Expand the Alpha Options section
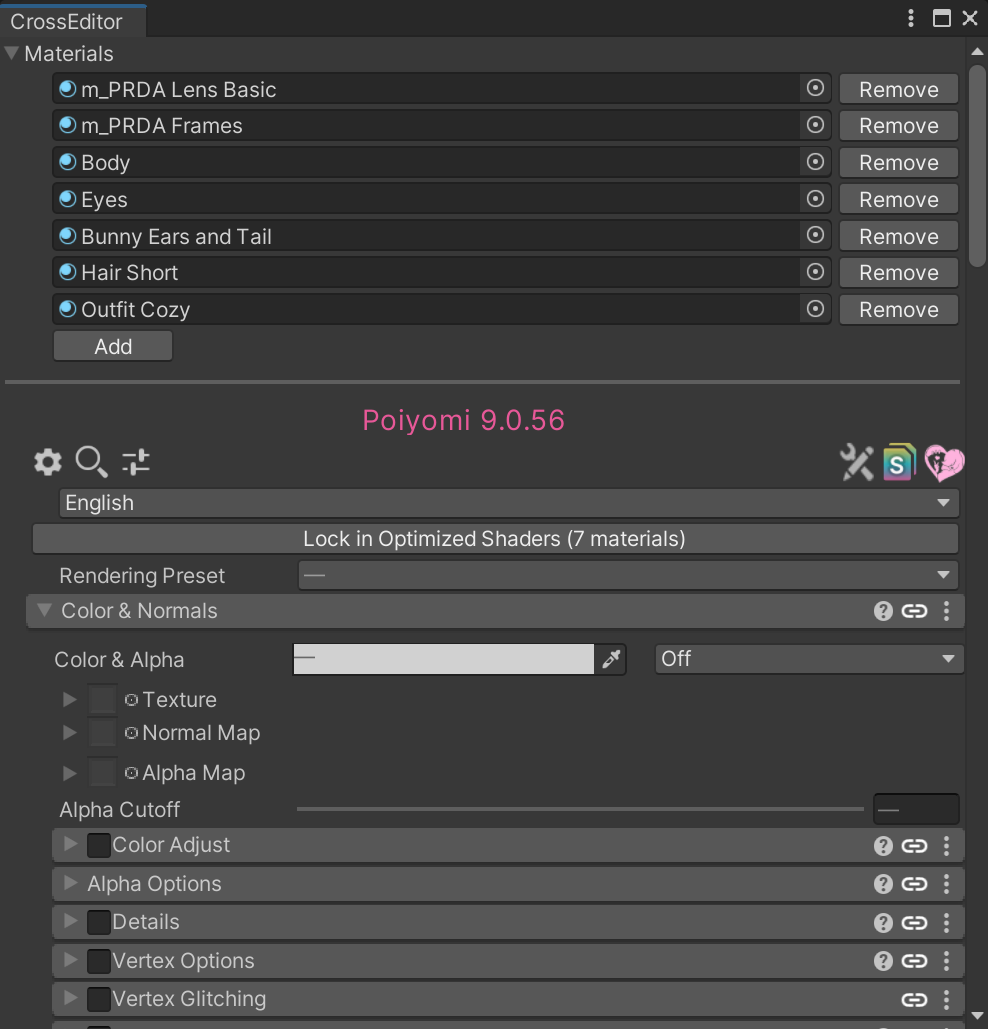Viewport: 988px width, 1029px height. point(70,883)
